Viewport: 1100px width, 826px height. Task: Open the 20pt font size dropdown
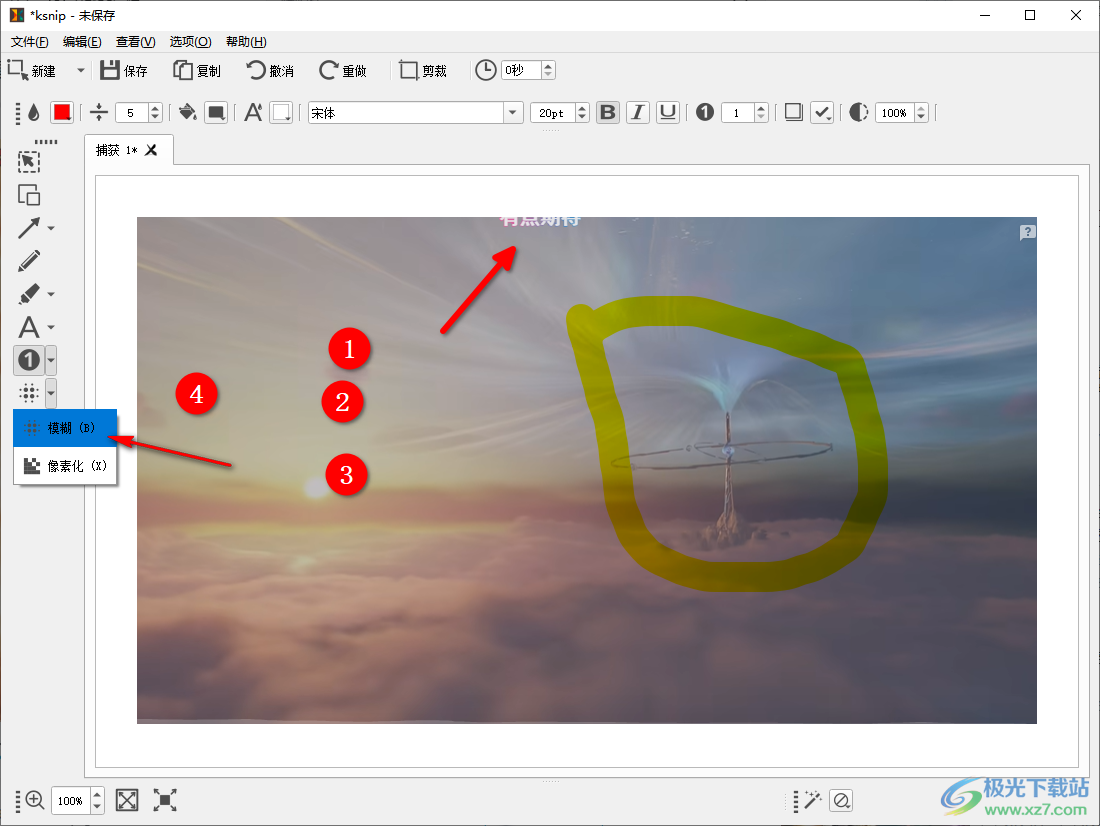pos(582,113)
